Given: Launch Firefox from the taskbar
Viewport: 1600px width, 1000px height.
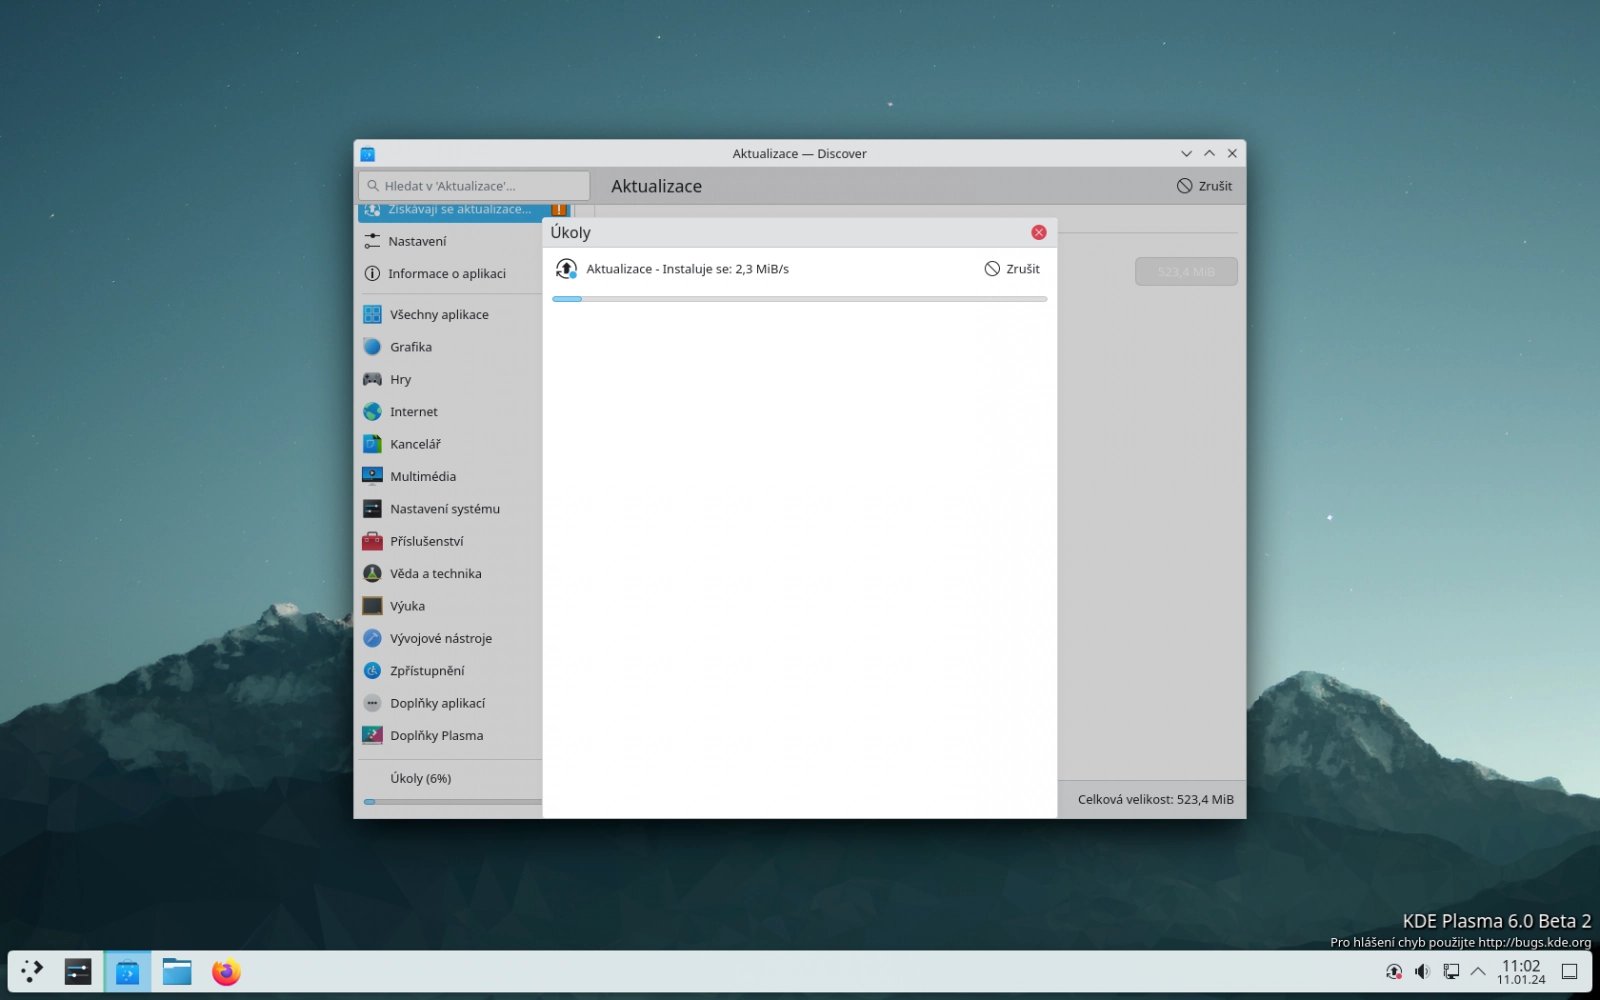Looking at the screenshot, I should [x=226, y=971].
